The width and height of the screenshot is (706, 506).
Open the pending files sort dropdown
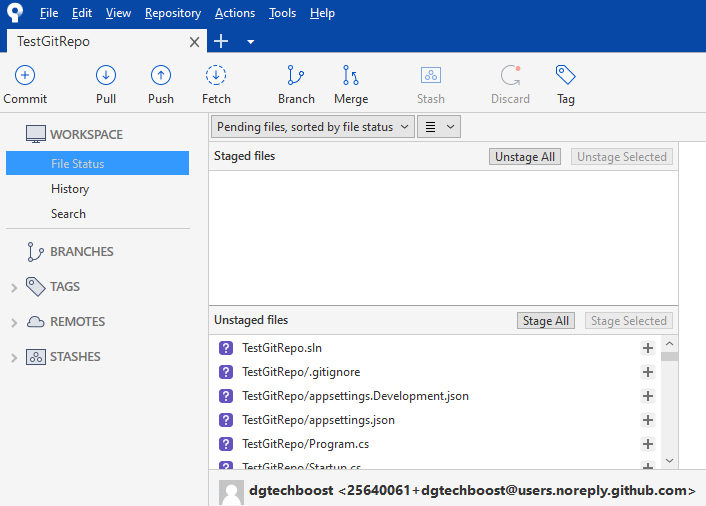[313, 127]
